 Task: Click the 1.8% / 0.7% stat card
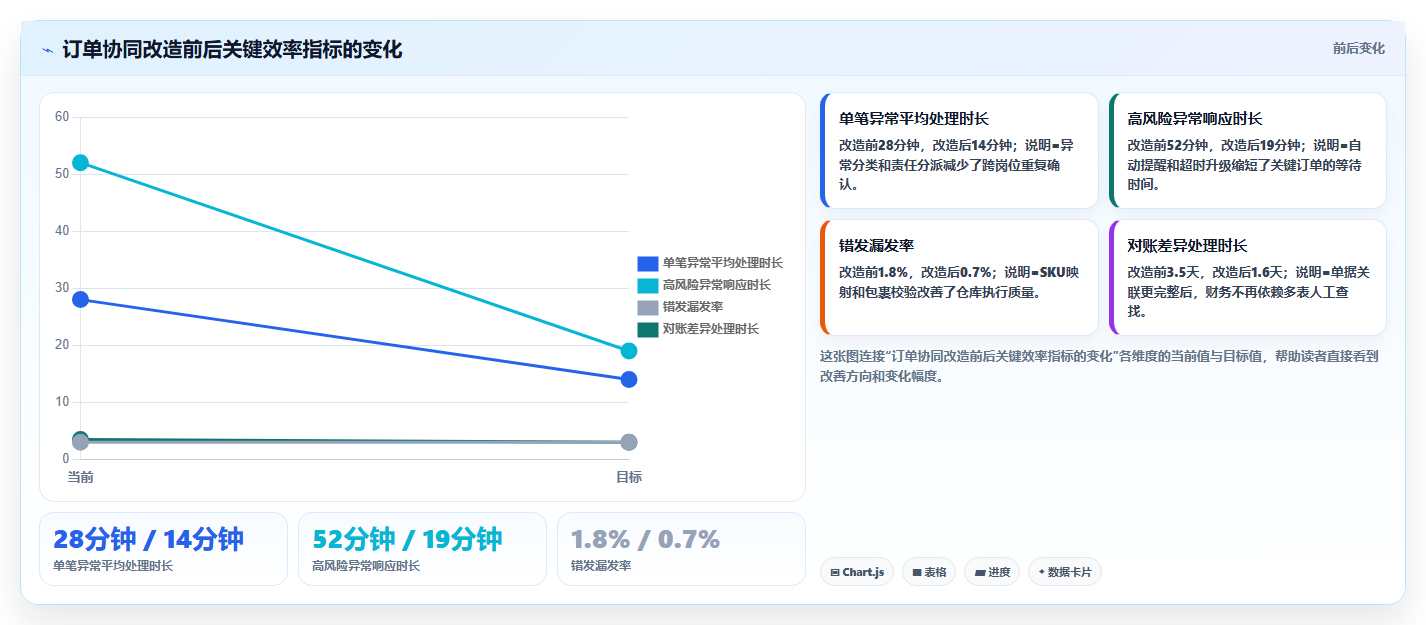(x=681, y=549)
